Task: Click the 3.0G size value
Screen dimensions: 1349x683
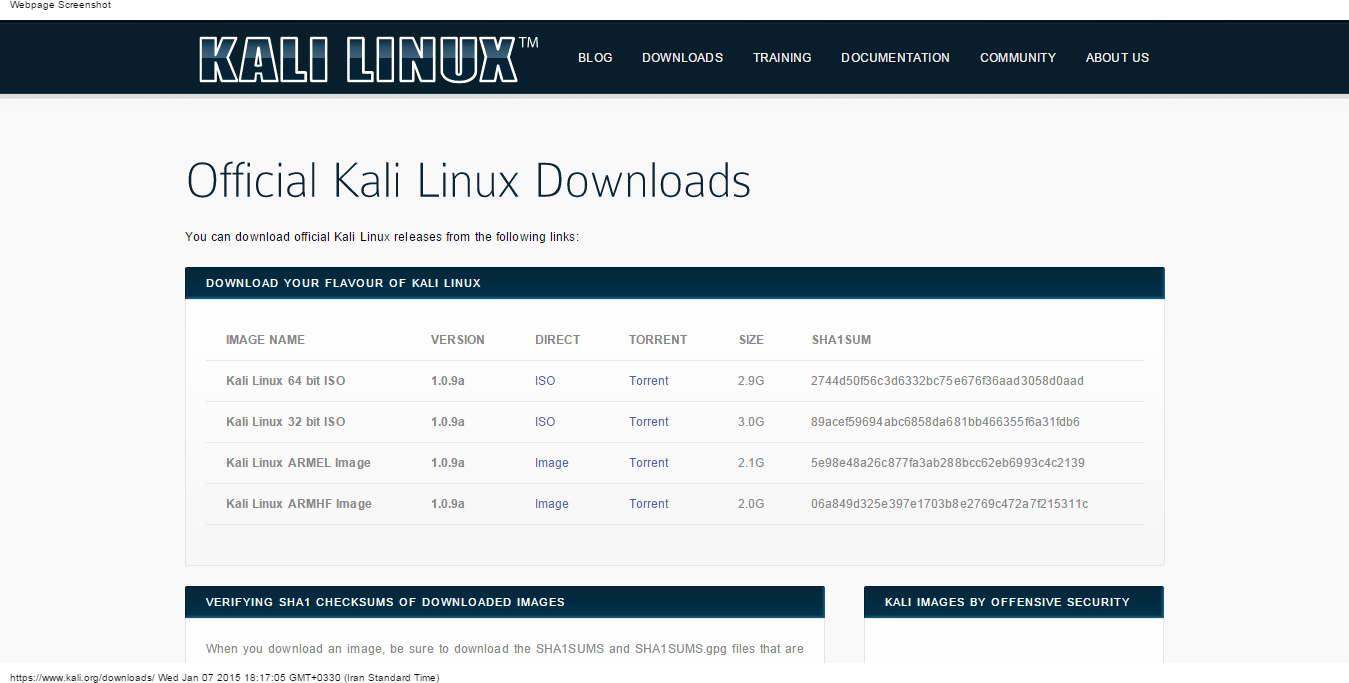Action: 751,422
